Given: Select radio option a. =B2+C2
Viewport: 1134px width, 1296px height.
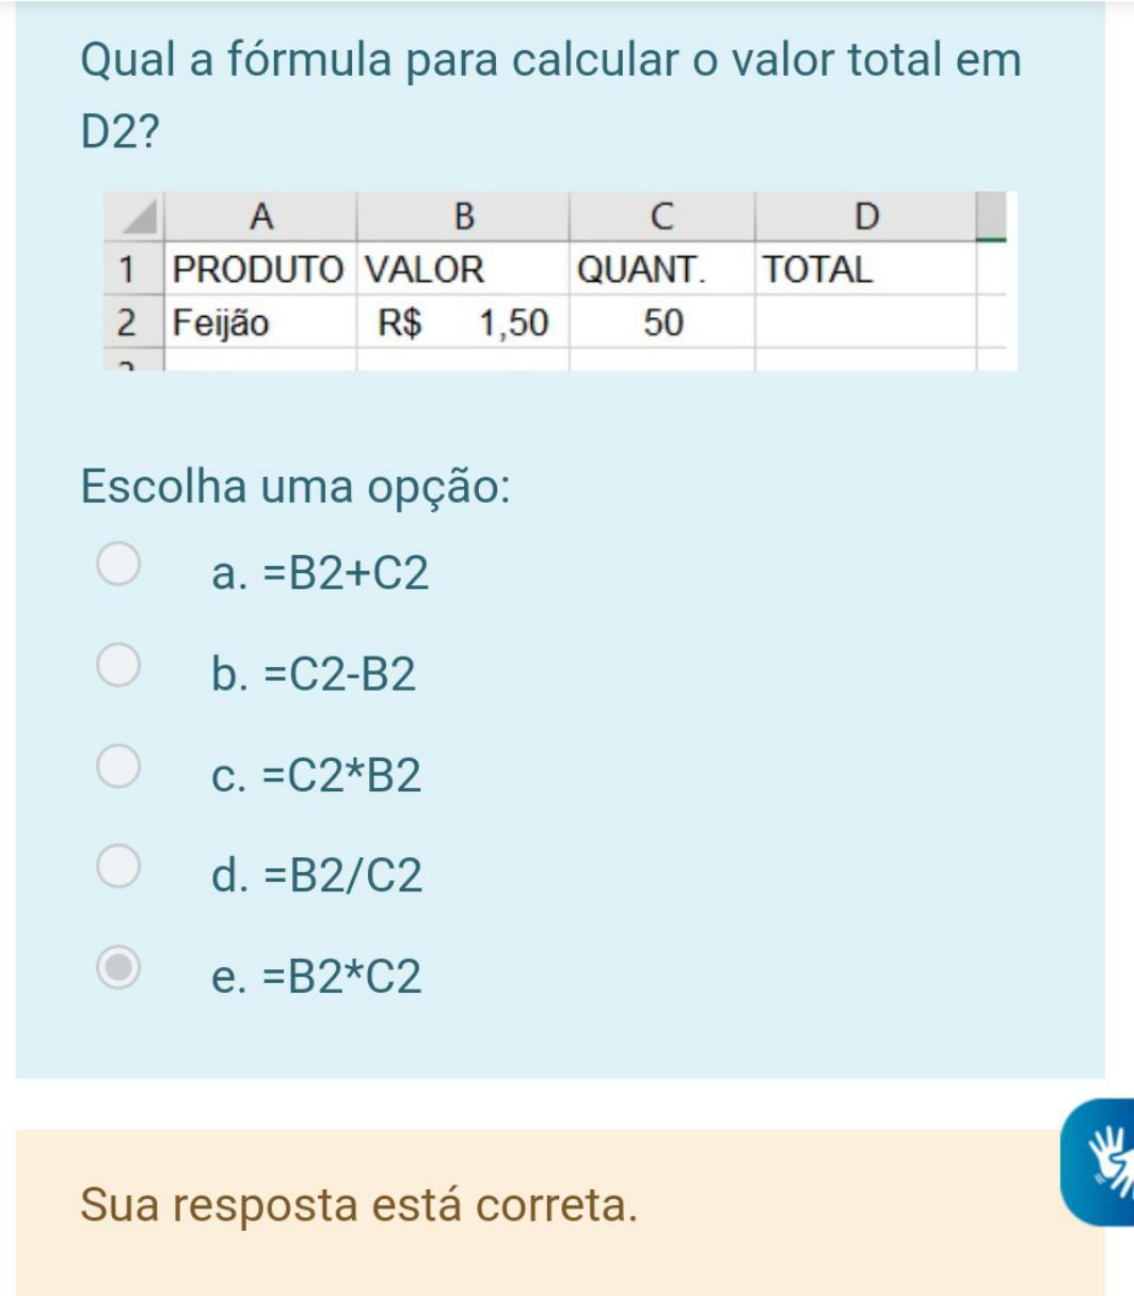Looking at the screenshot, I should coord(118,564).
